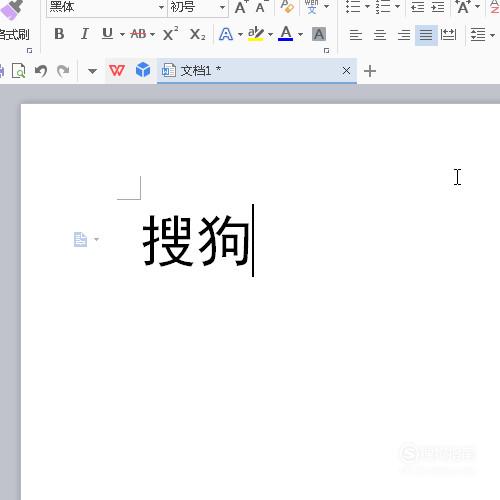Toggle superscript X² formatting
The image size is (500, 500).
click(170, 34)
